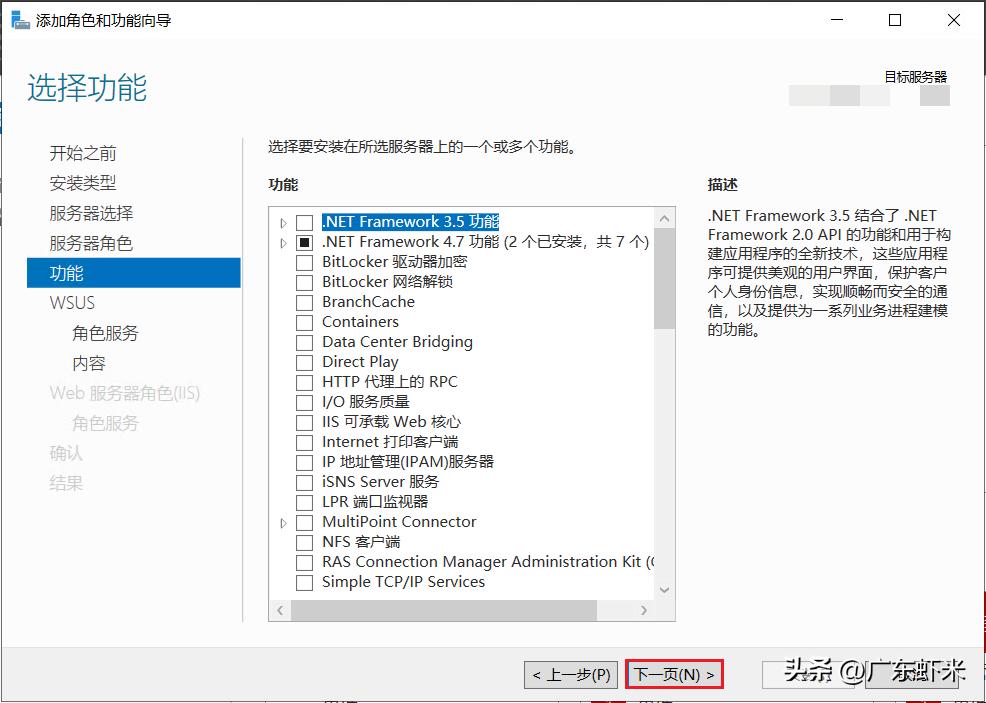The width and height of the screenshot is (986, 703).
Task: Enable BitLocker 网络解锁
Action: point(304,282)
